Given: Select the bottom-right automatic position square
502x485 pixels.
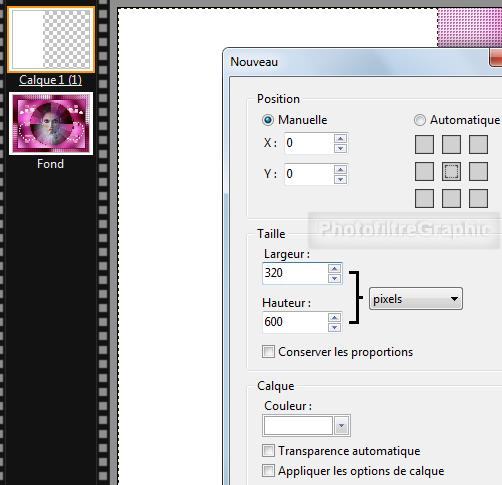Looking at the screenshot, I should (478, 199).
